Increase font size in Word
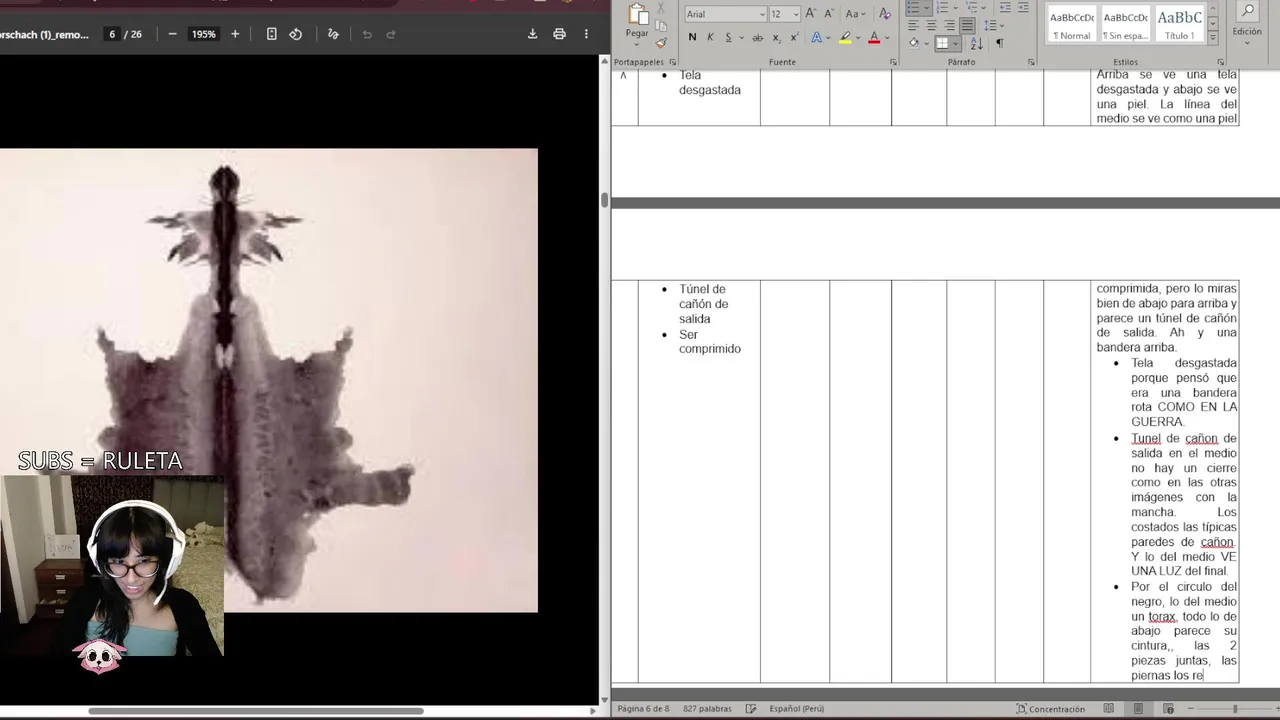1280x720 pixels. pyautogui.click(x=811, y=14)
